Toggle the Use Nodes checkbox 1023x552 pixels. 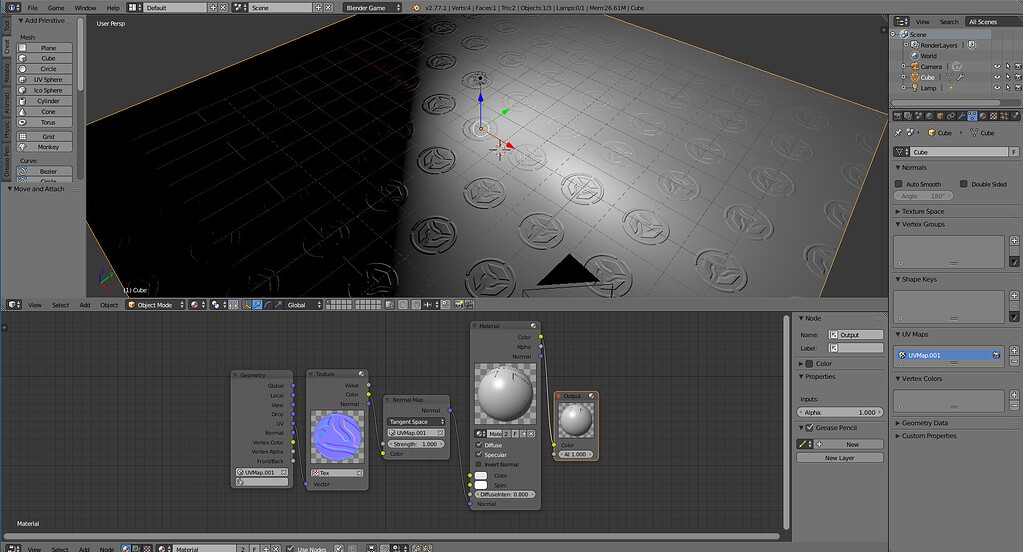pos(290,549)
